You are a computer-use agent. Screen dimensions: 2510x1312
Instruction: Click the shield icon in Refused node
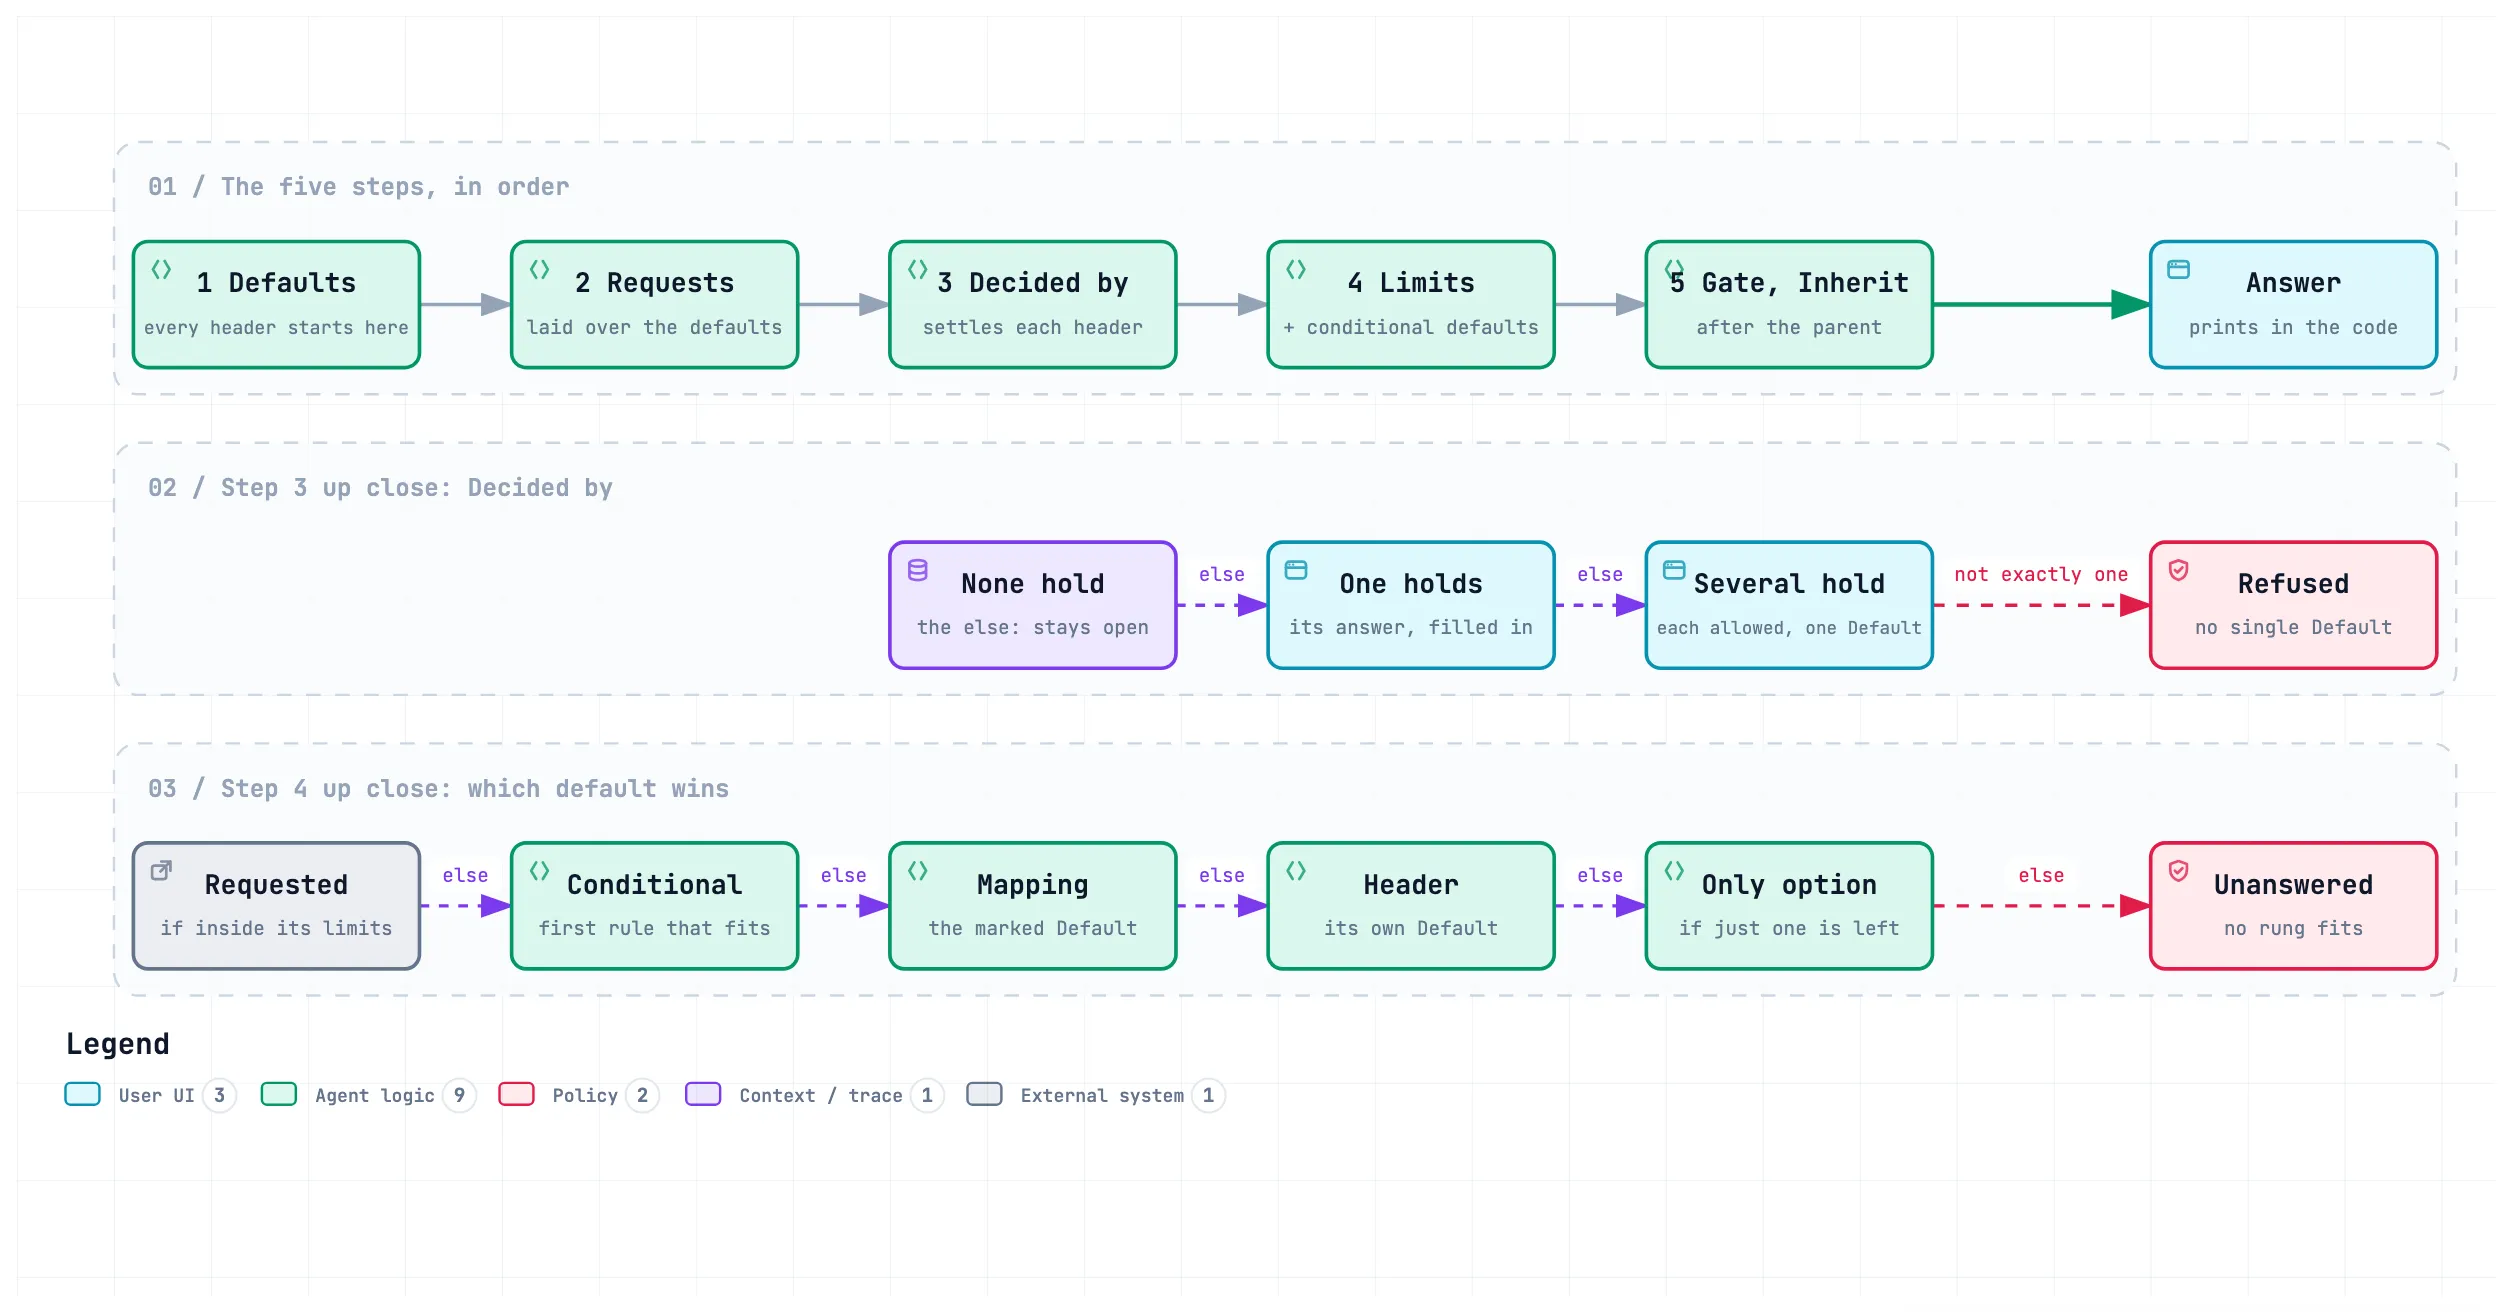(2179, 570)
